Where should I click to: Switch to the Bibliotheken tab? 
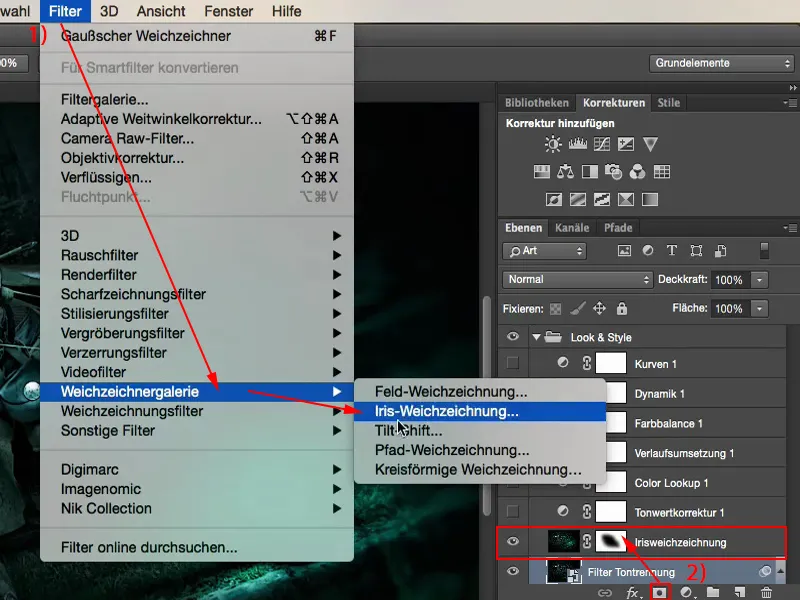[537, 103]
